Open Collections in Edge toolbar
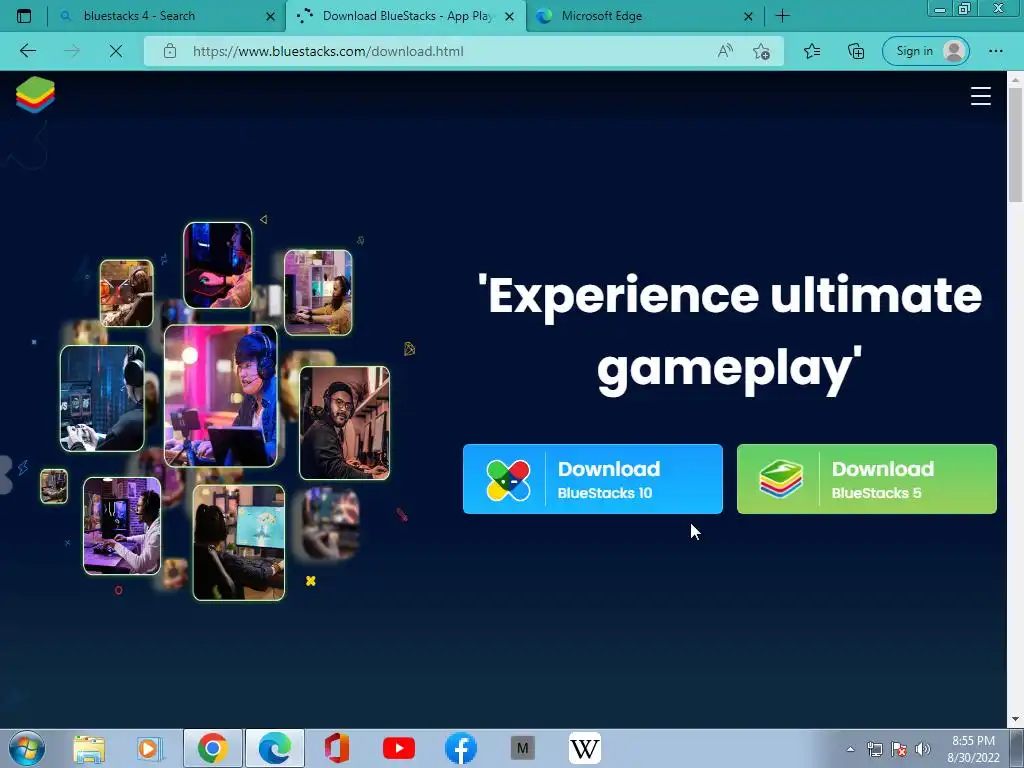This screenshot has width=1024, height=768. point(856,51)
